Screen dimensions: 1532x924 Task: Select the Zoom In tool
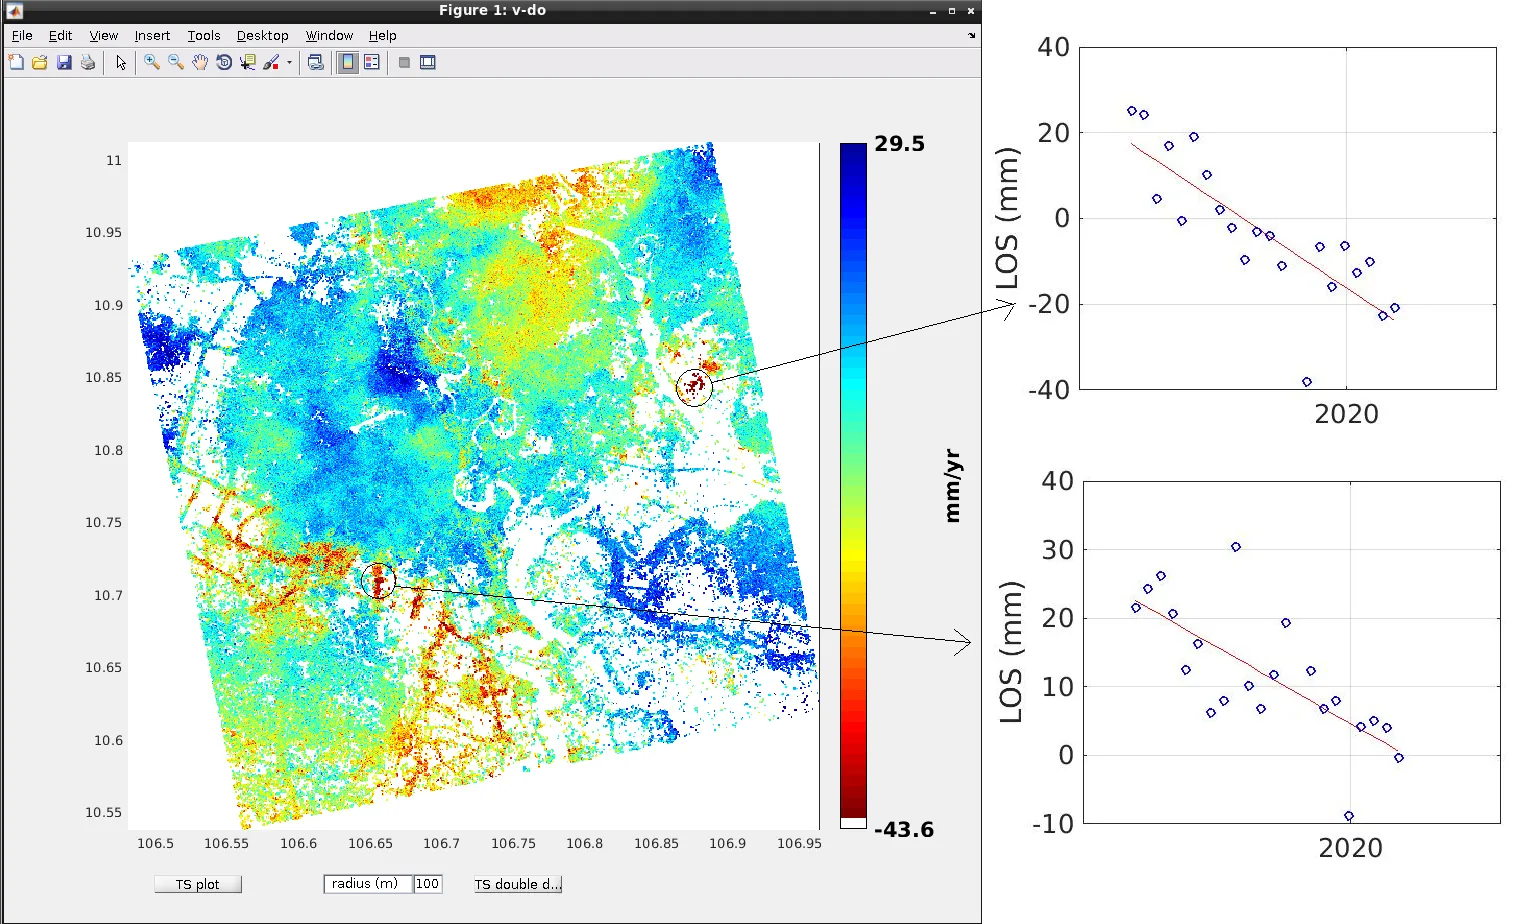click(x=152, y=62)
